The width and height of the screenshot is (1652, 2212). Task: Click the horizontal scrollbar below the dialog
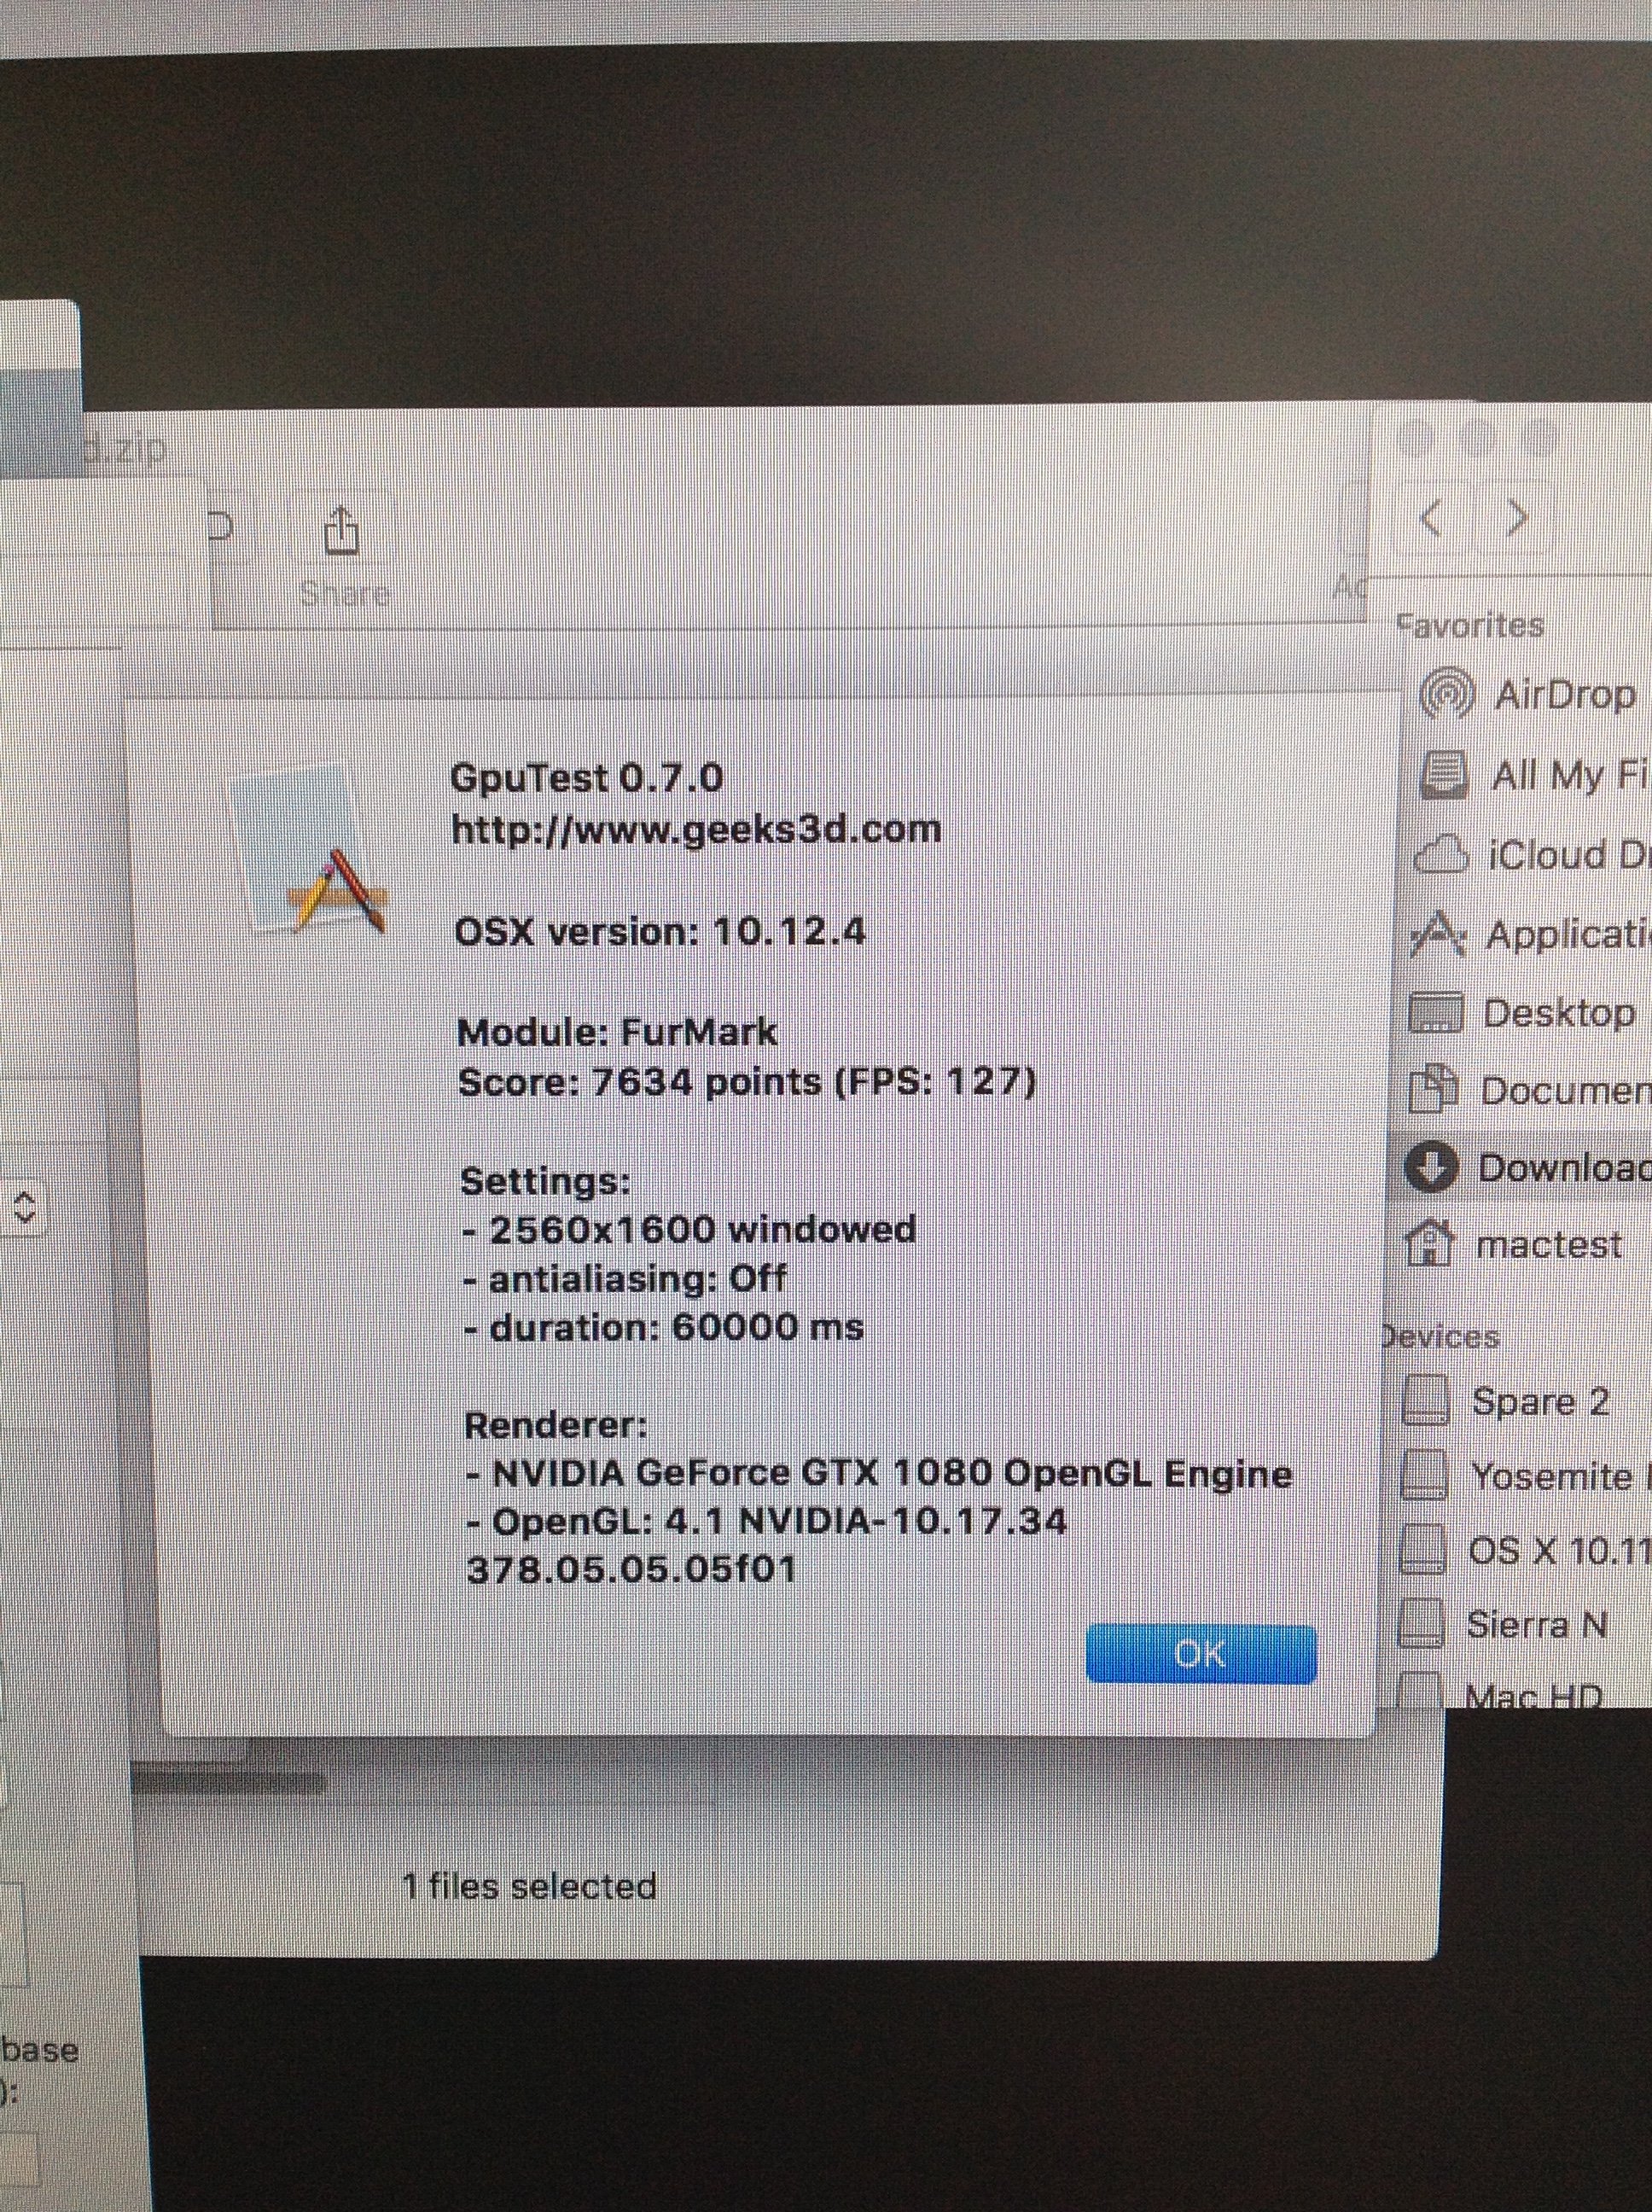[230, 1784]
